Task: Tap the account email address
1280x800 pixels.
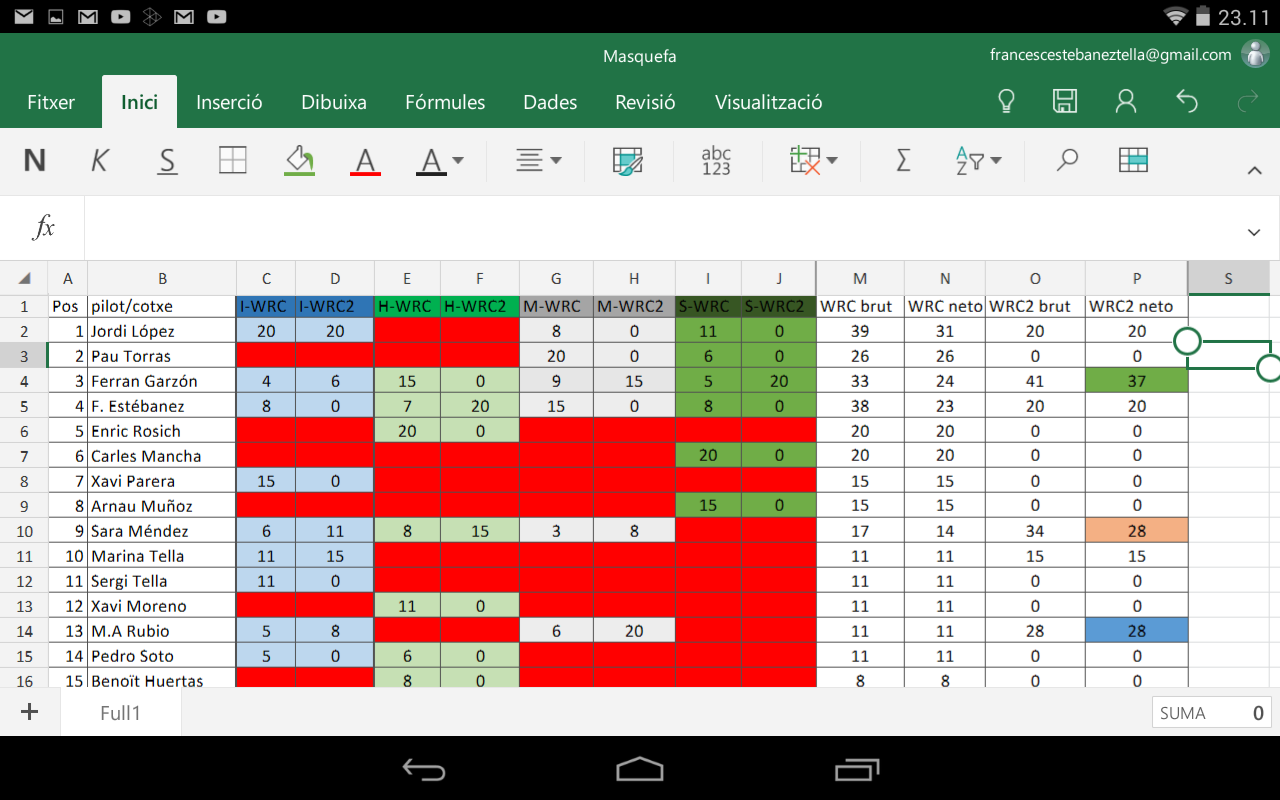Action: coord(1111,55)
